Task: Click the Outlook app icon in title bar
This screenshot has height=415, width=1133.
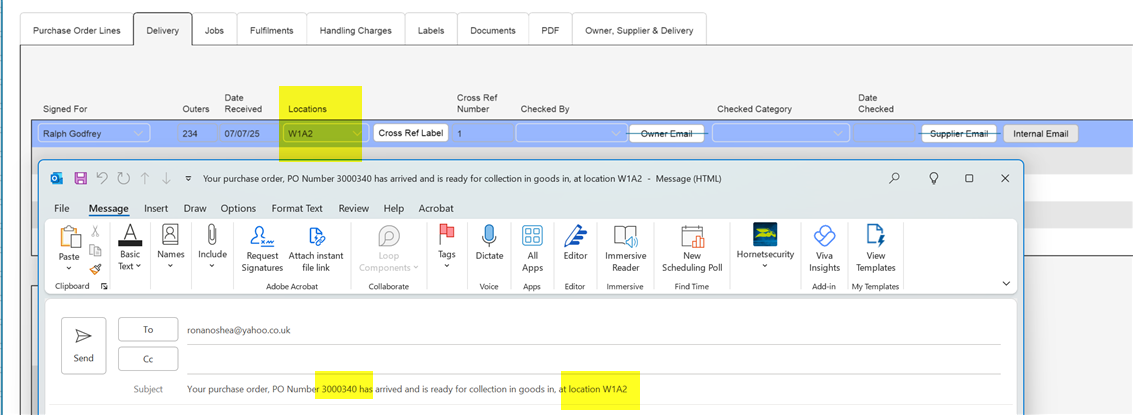Action: click(x=57, y=178)
